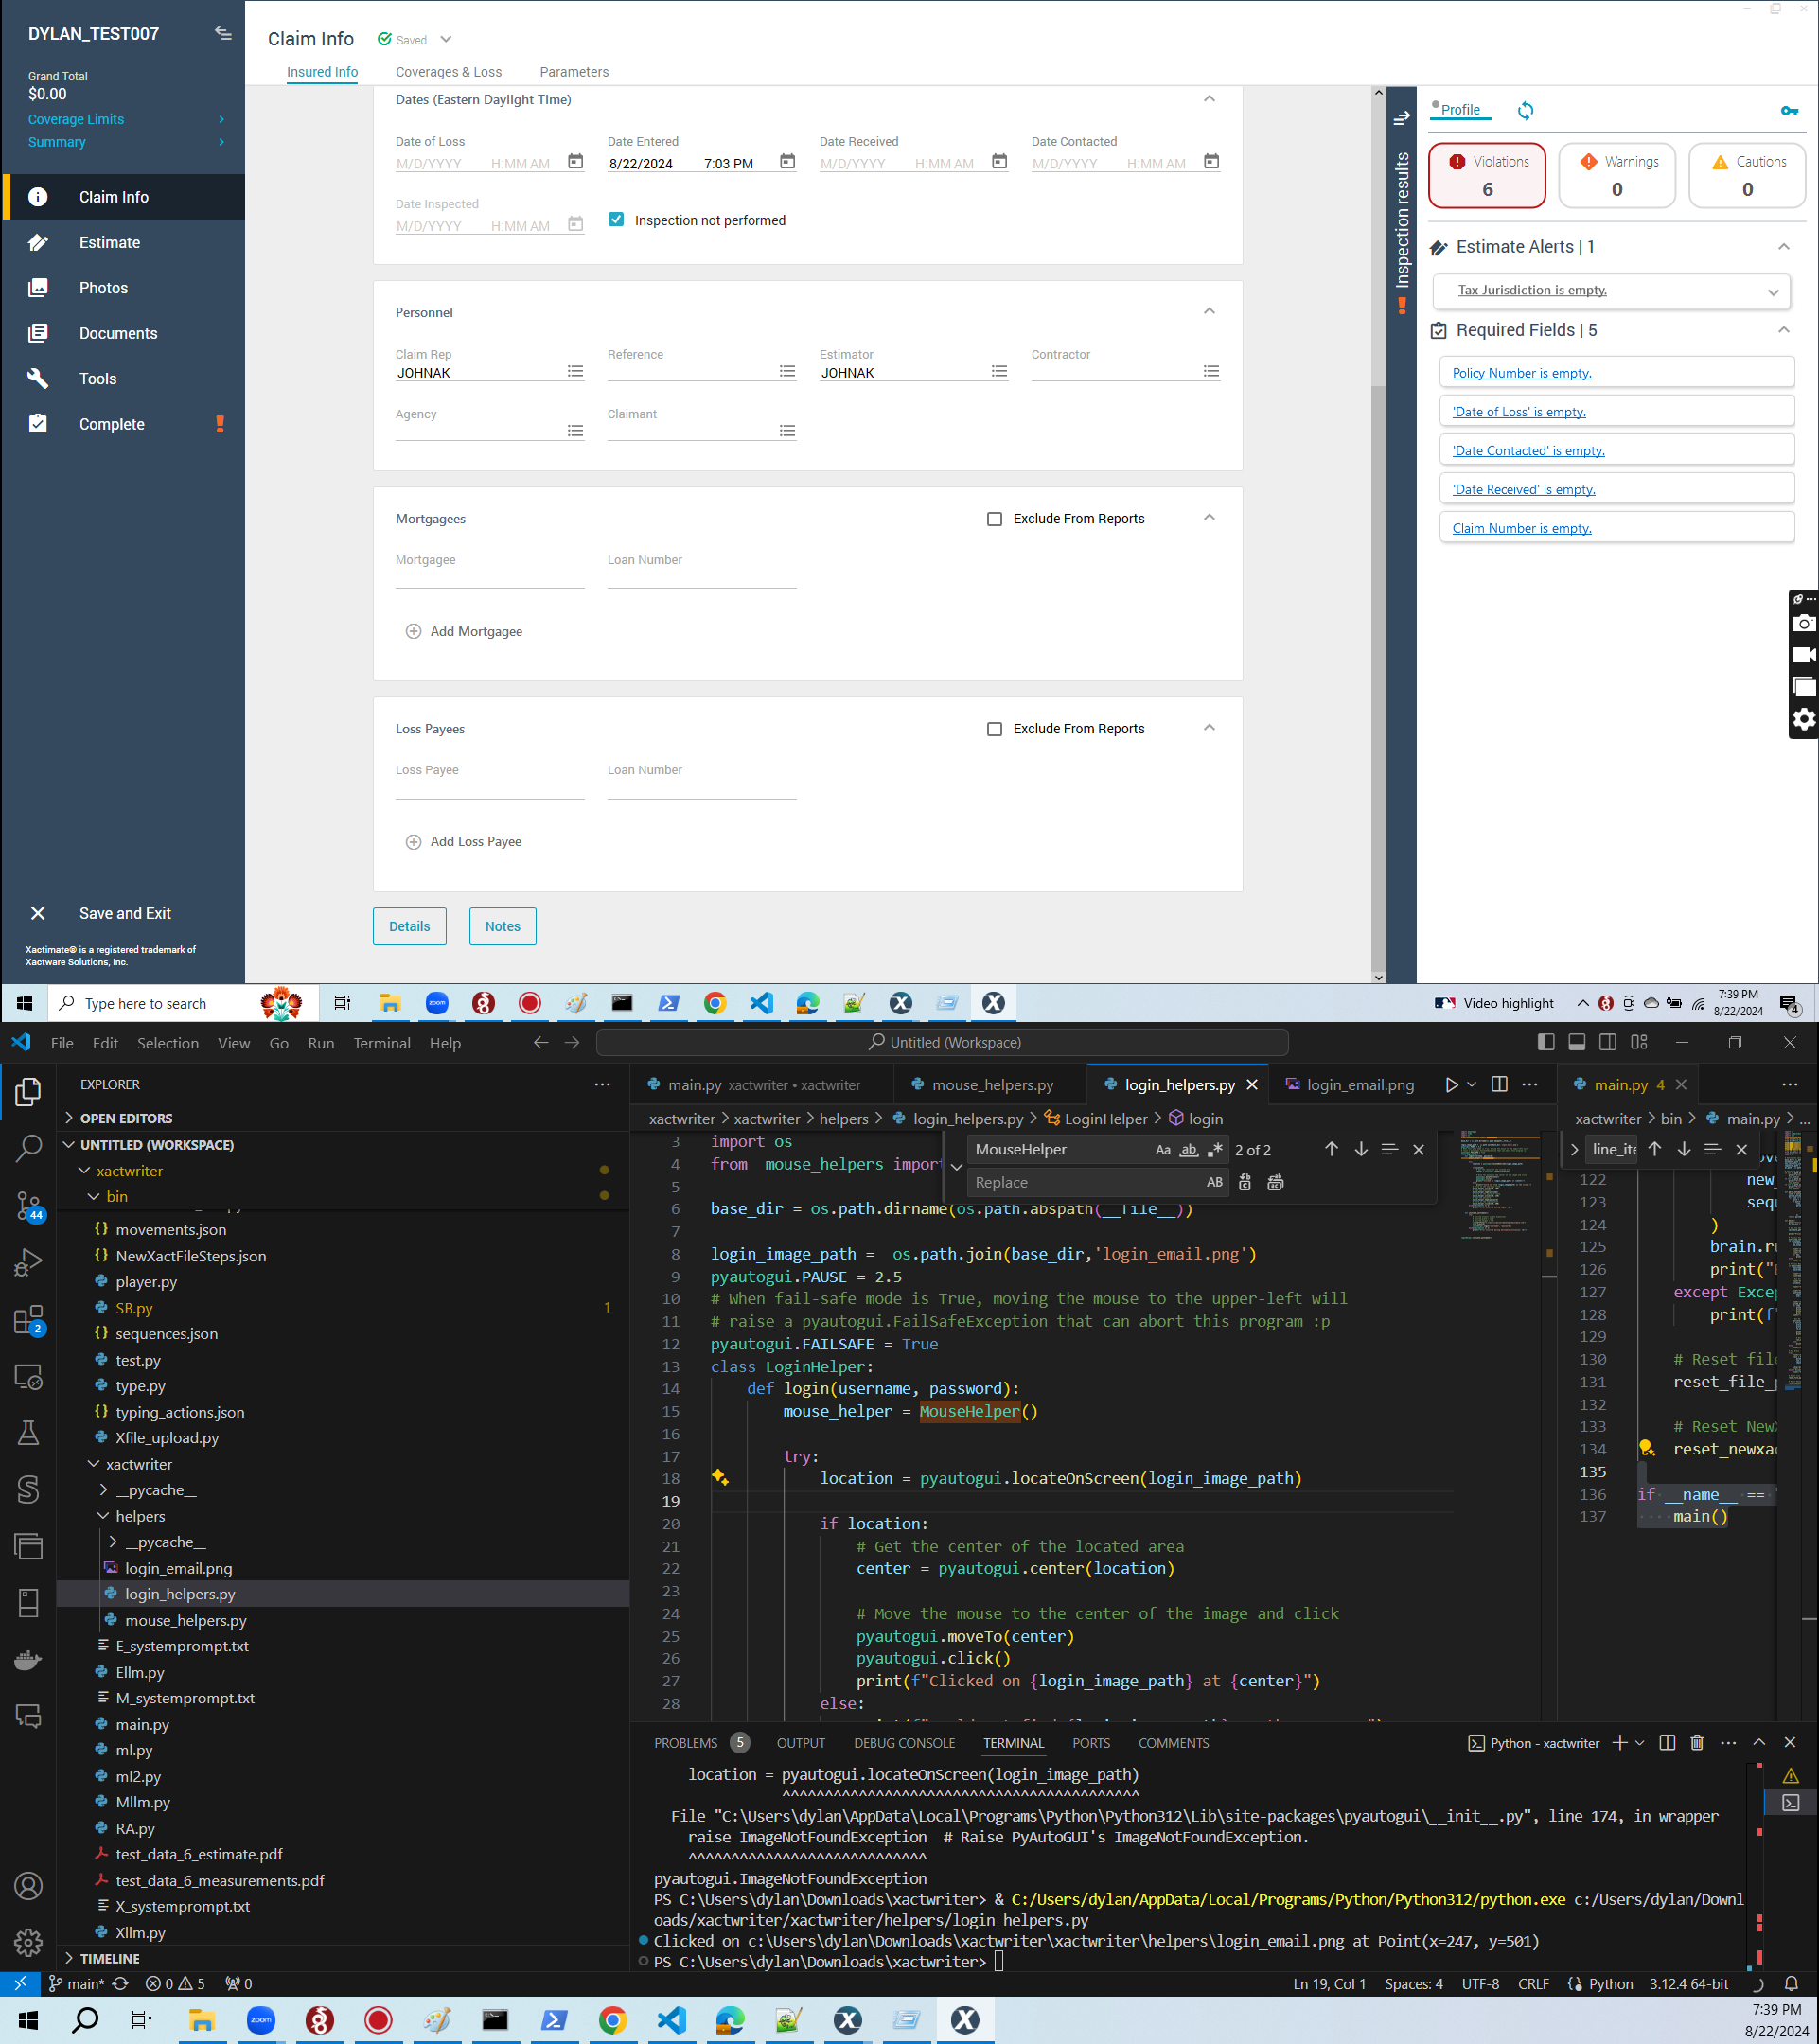Open the Terminal menu in VS Code
Viewport: 1819px width, 2044px height.
click(x=381, y=1043)
